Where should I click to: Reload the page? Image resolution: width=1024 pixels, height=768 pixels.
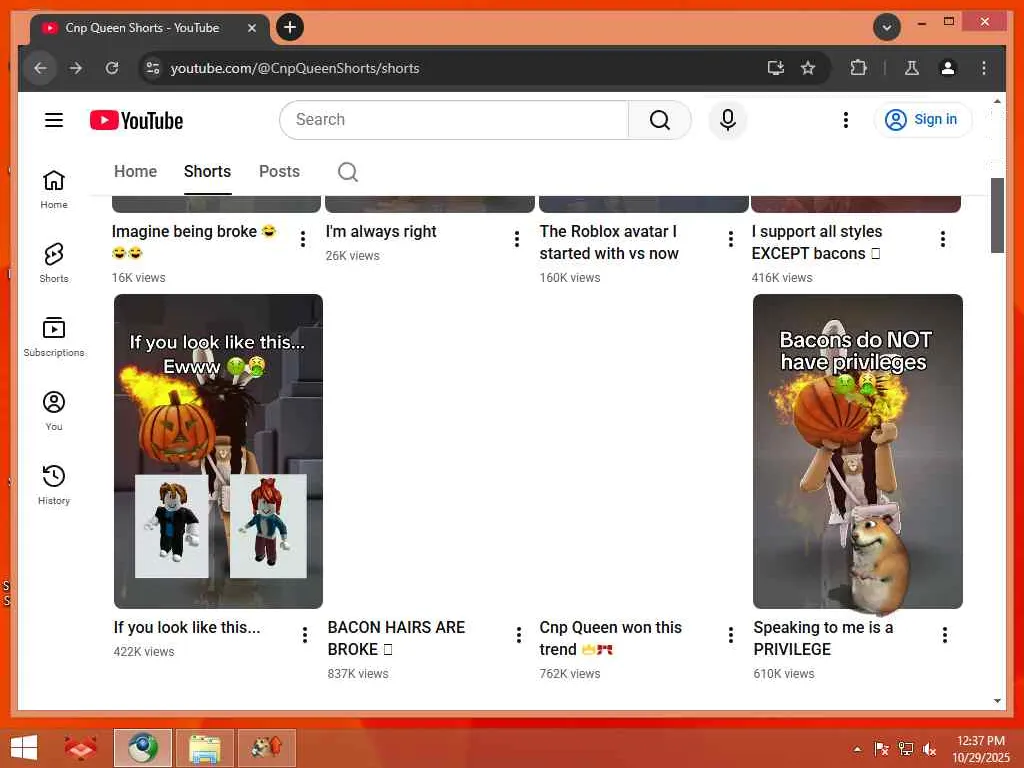[x=112, y=68]
